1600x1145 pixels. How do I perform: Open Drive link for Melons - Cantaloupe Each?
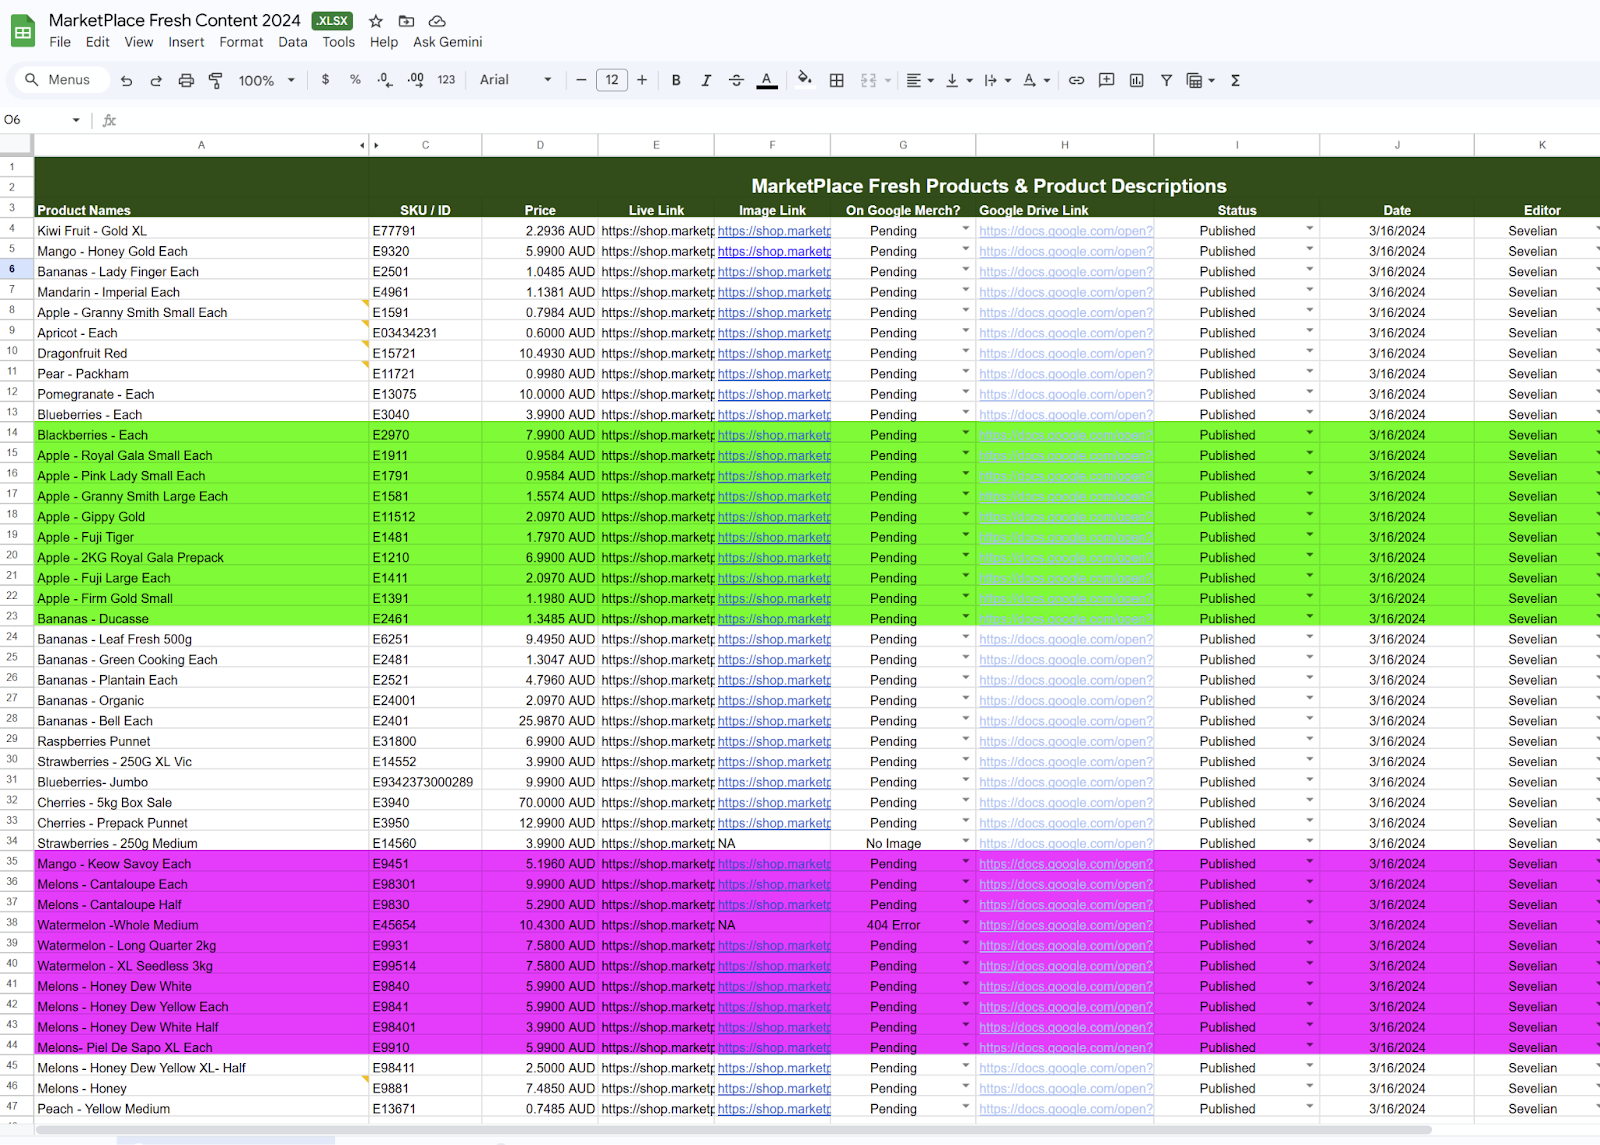[1066, 885]
